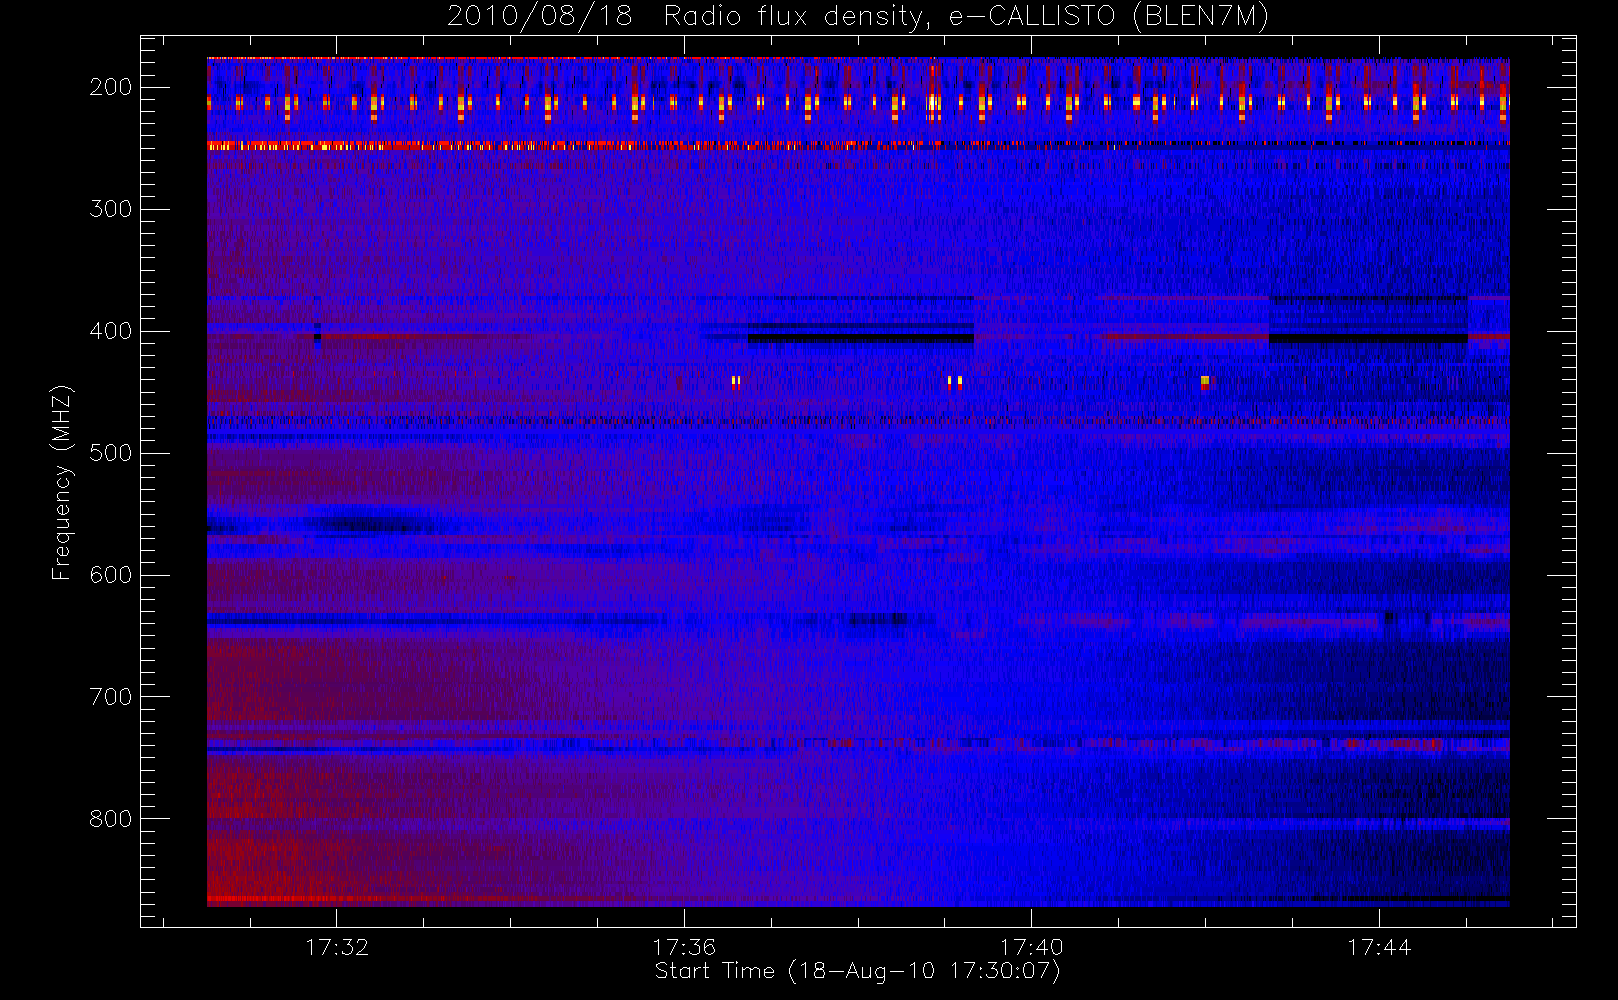
Task: Click the 800 frequency tick label
Action: 111,819
